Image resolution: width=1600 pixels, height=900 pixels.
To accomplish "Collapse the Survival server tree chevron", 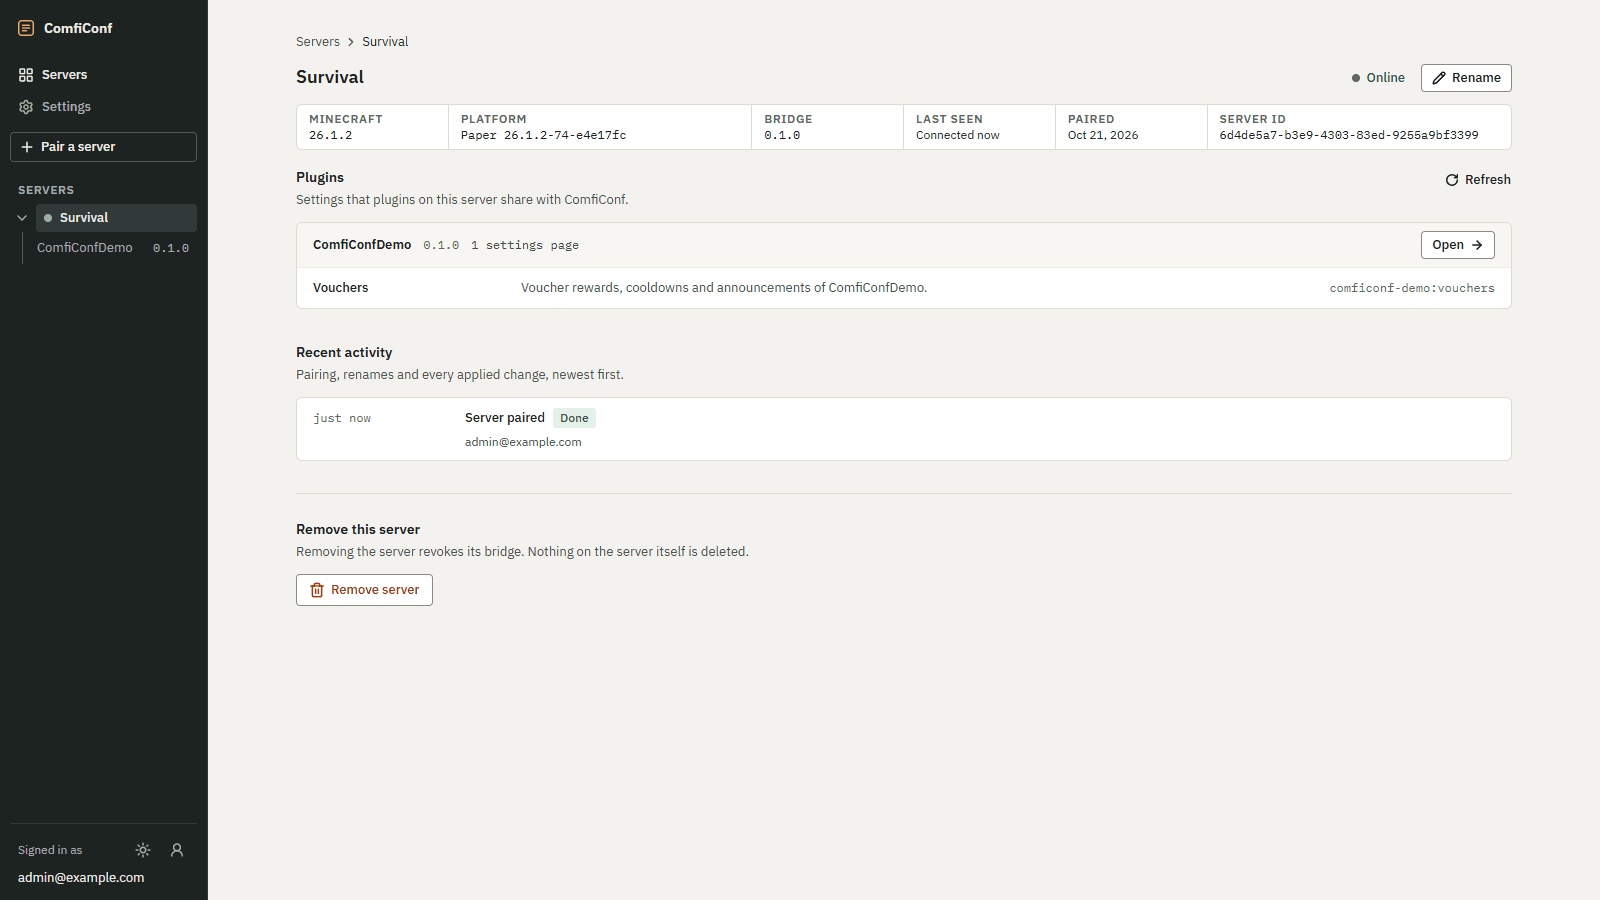I will [x=22, y=218].
